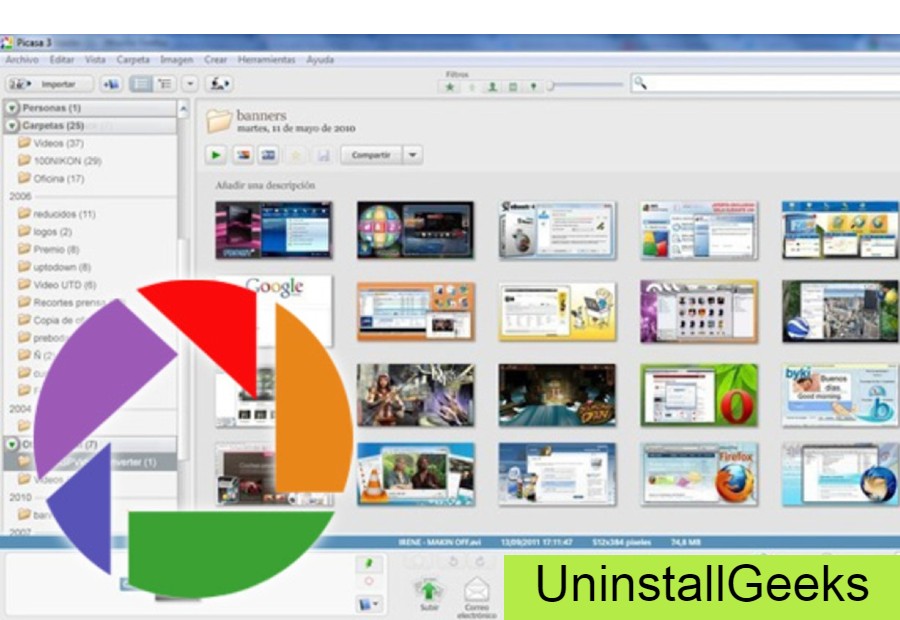Open the Imagen menu
Viewport: 900px width, 620px height.
point(176,60)
